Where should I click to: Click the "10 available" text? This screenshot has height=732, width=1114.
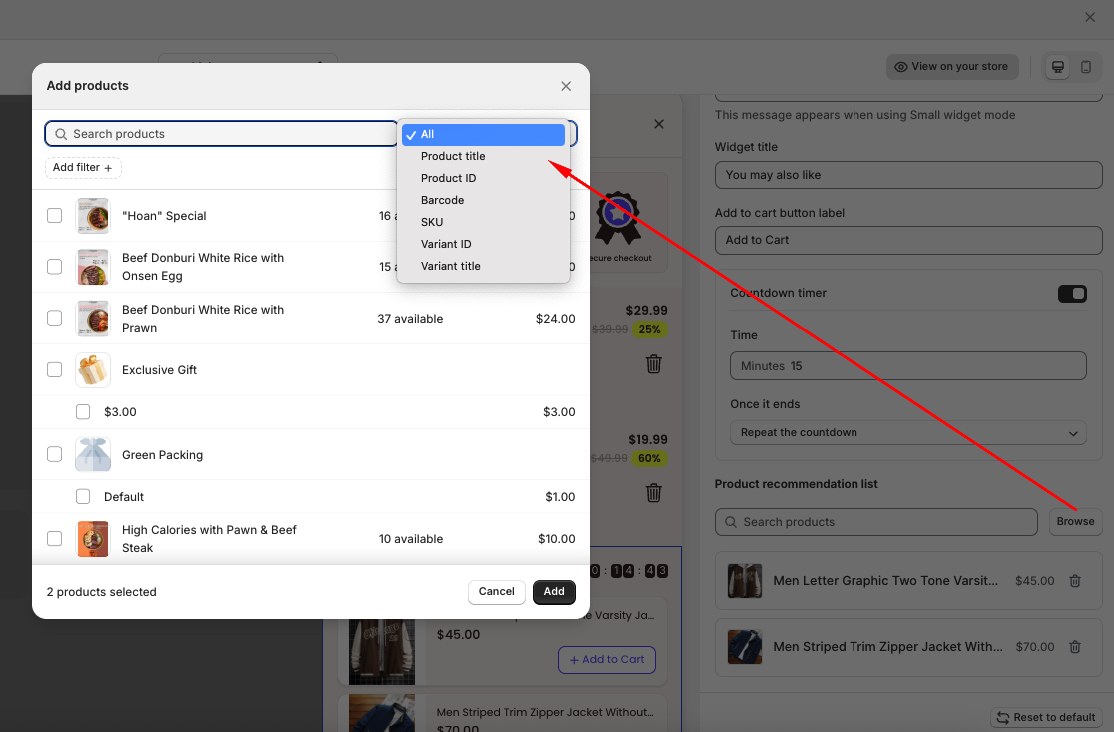pos(411,539)
